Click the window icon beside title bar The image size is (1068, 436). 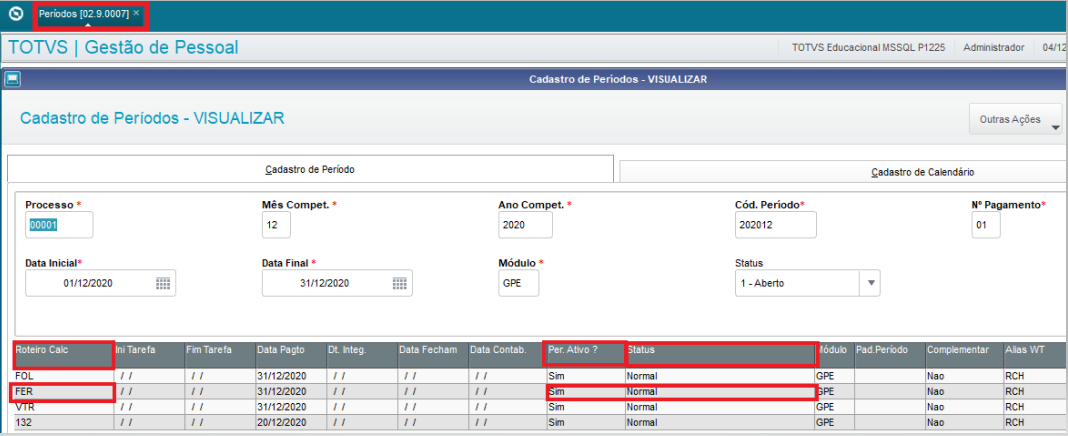(12, 79)
